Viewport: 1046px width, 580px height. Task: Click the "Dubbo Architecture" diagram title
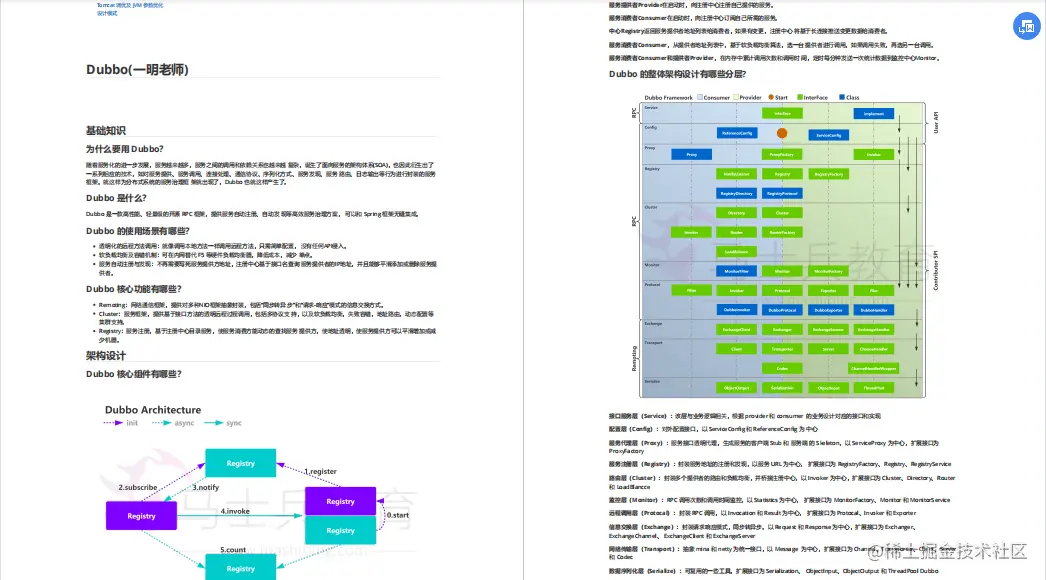point(153,410)
